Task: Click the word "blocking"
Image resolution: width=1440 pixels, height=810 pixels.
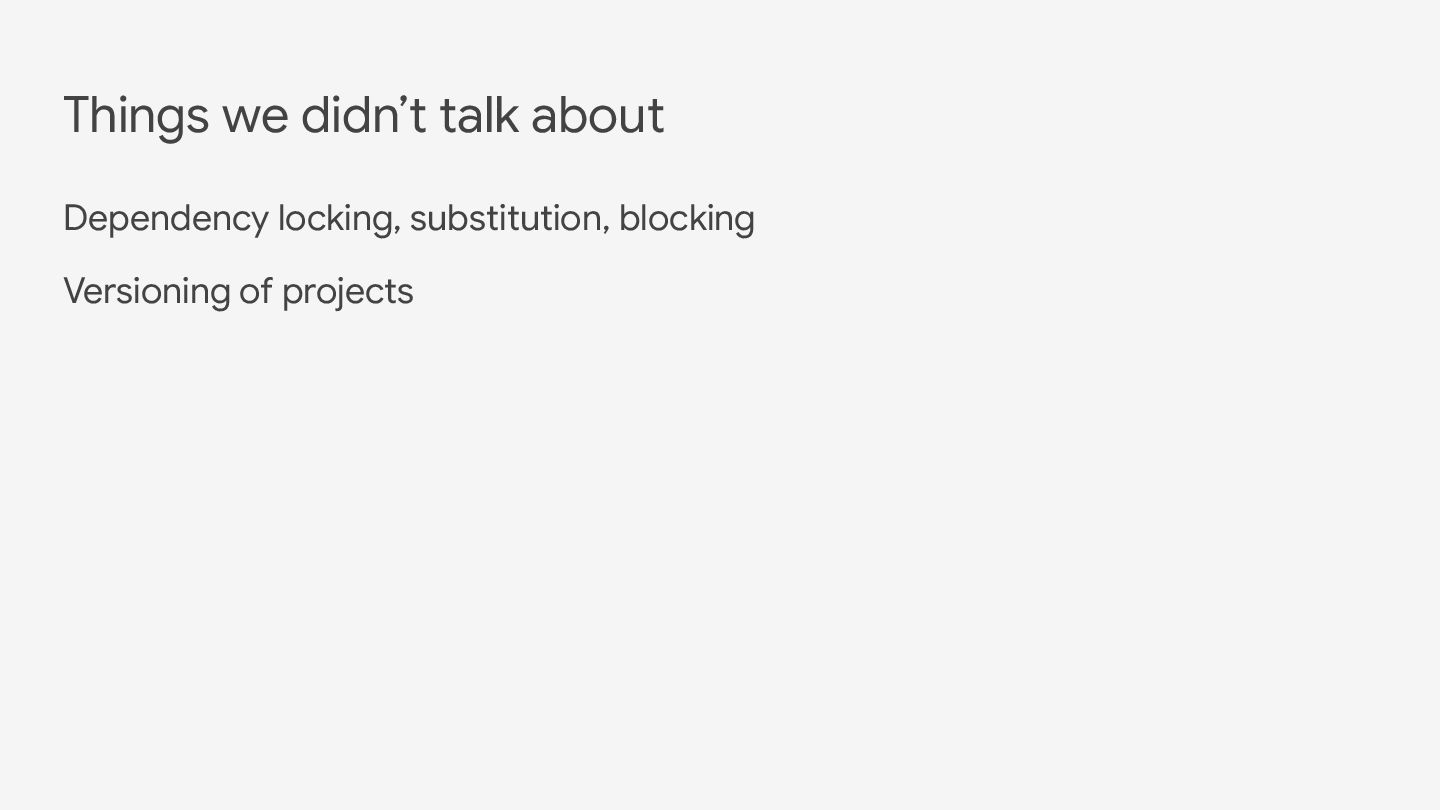Action: [x=687, y=220]
